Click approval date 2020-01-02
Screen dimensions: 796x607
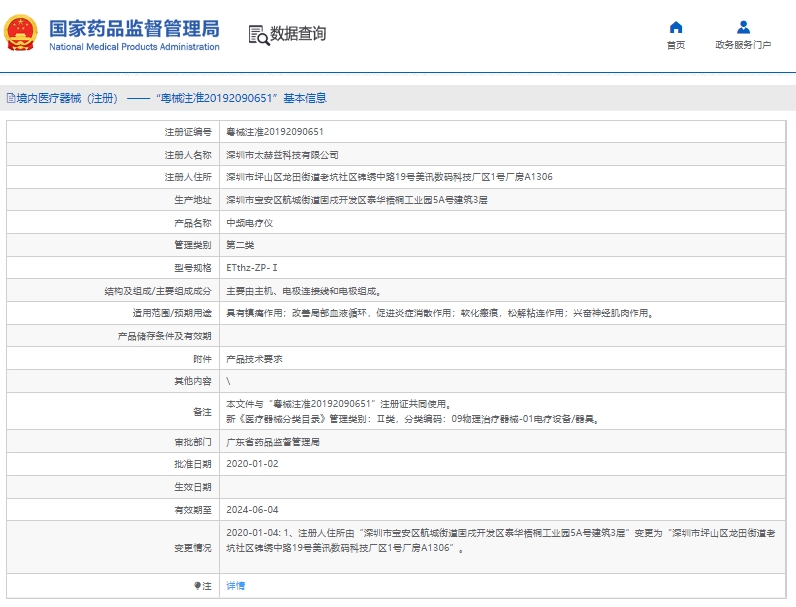tap(252, 464)
